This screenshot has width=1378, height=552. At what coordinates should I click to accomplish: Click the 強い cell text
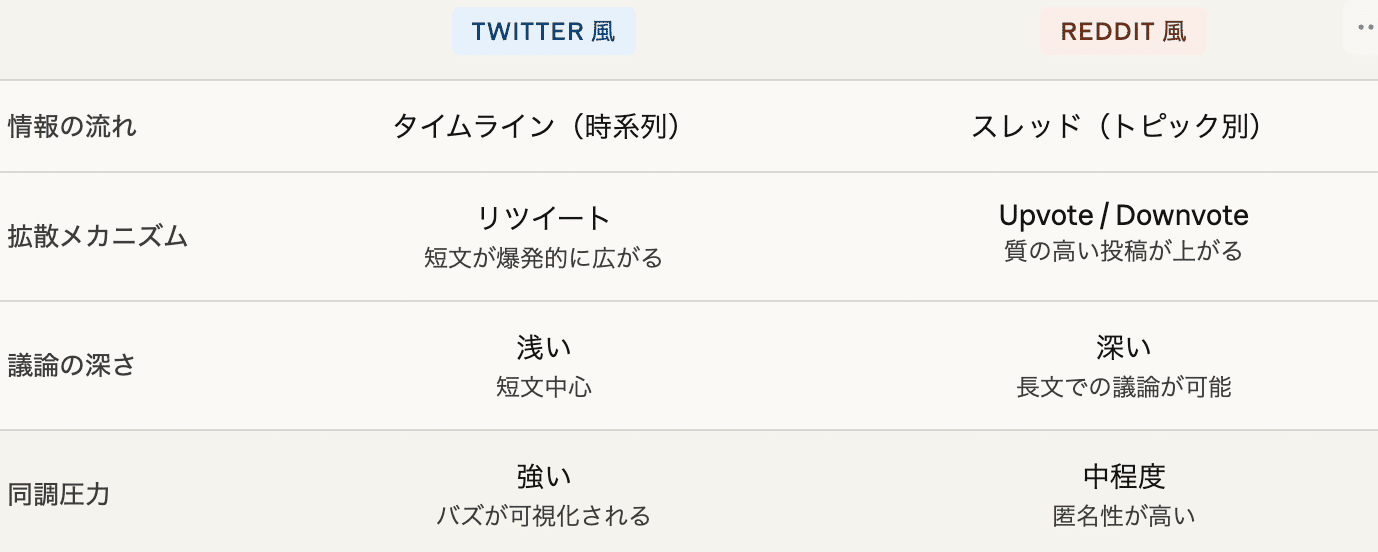pyautogui.click(x=543, y=477)
